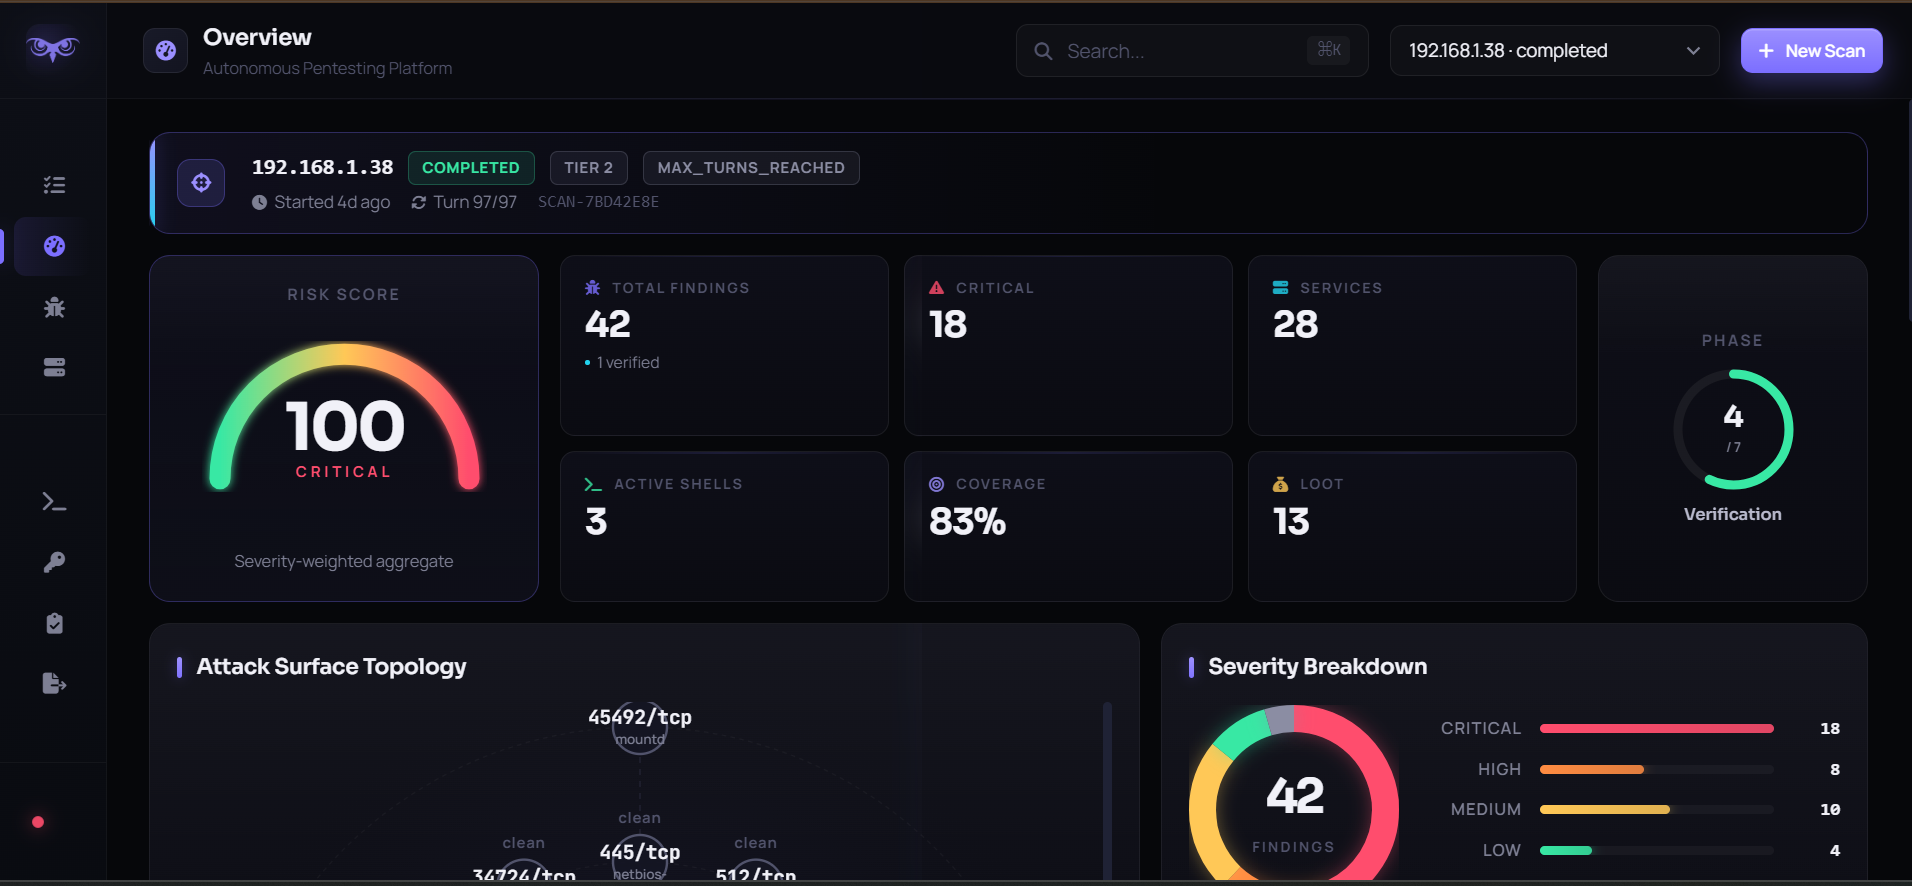Open the Active Shells card

click(x=724, y=526)
